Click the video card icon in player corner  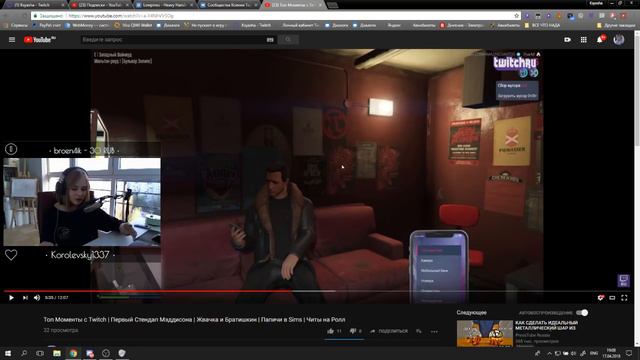click(623, 281)
